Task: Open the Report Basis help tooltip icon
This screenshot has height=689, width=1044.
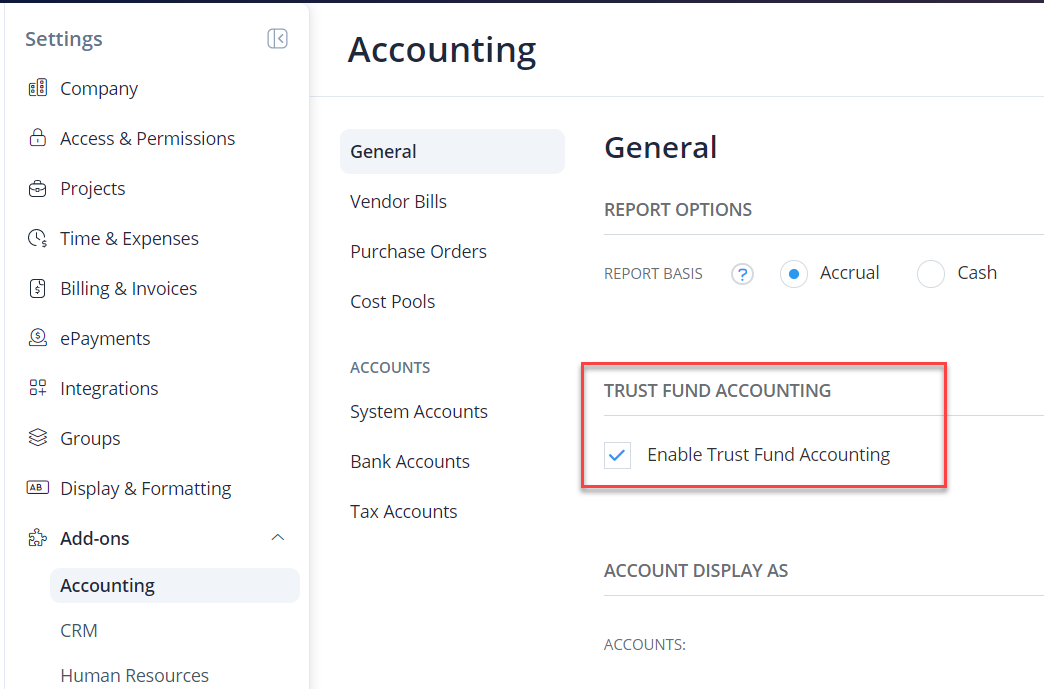Action: [742, 272]
